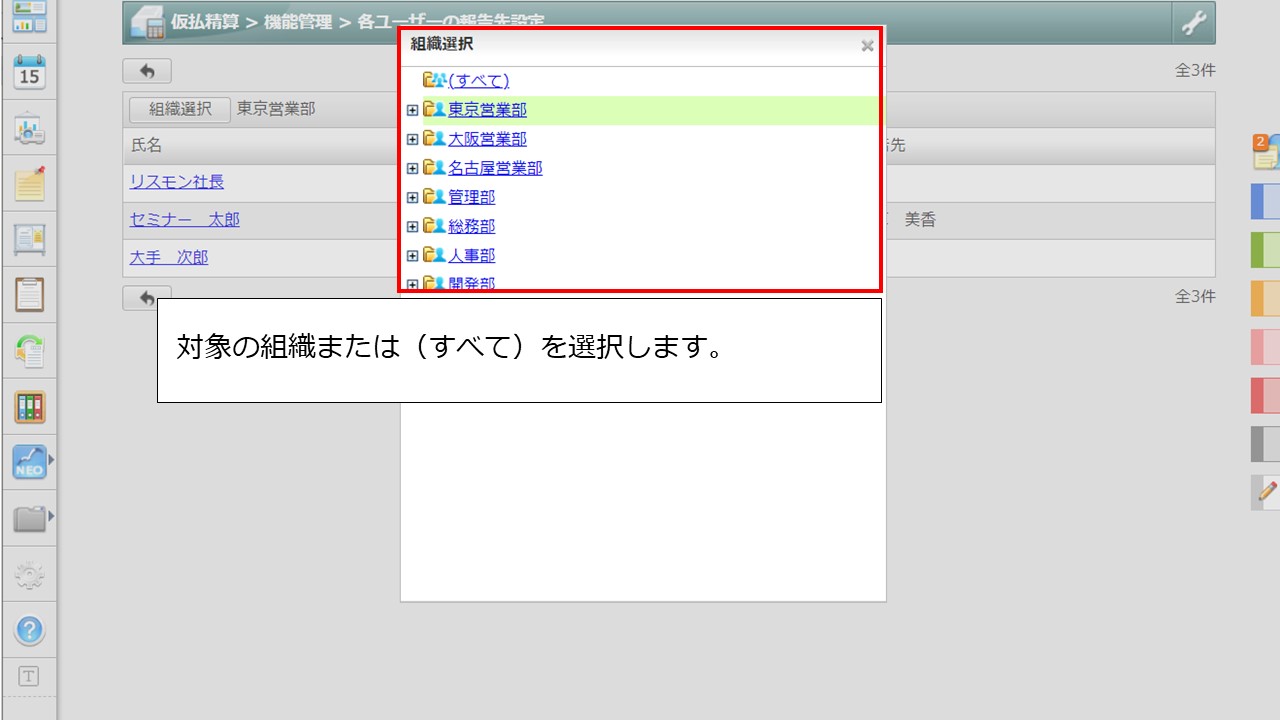Click the grayed gear settings icon
Viewport: 1280px width, 720px height.
tap(29, 574)
